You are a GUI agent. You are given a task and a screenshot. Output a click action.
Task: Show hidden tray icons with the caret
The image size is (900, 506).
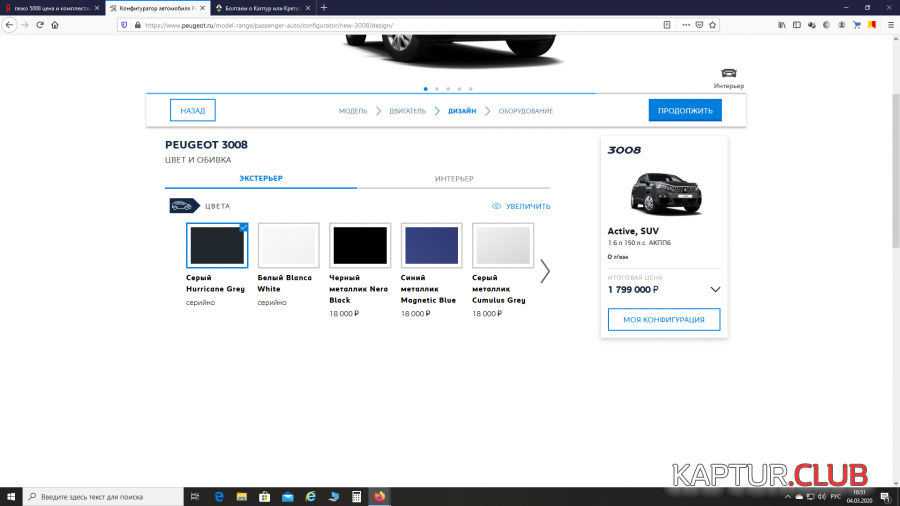788,496
